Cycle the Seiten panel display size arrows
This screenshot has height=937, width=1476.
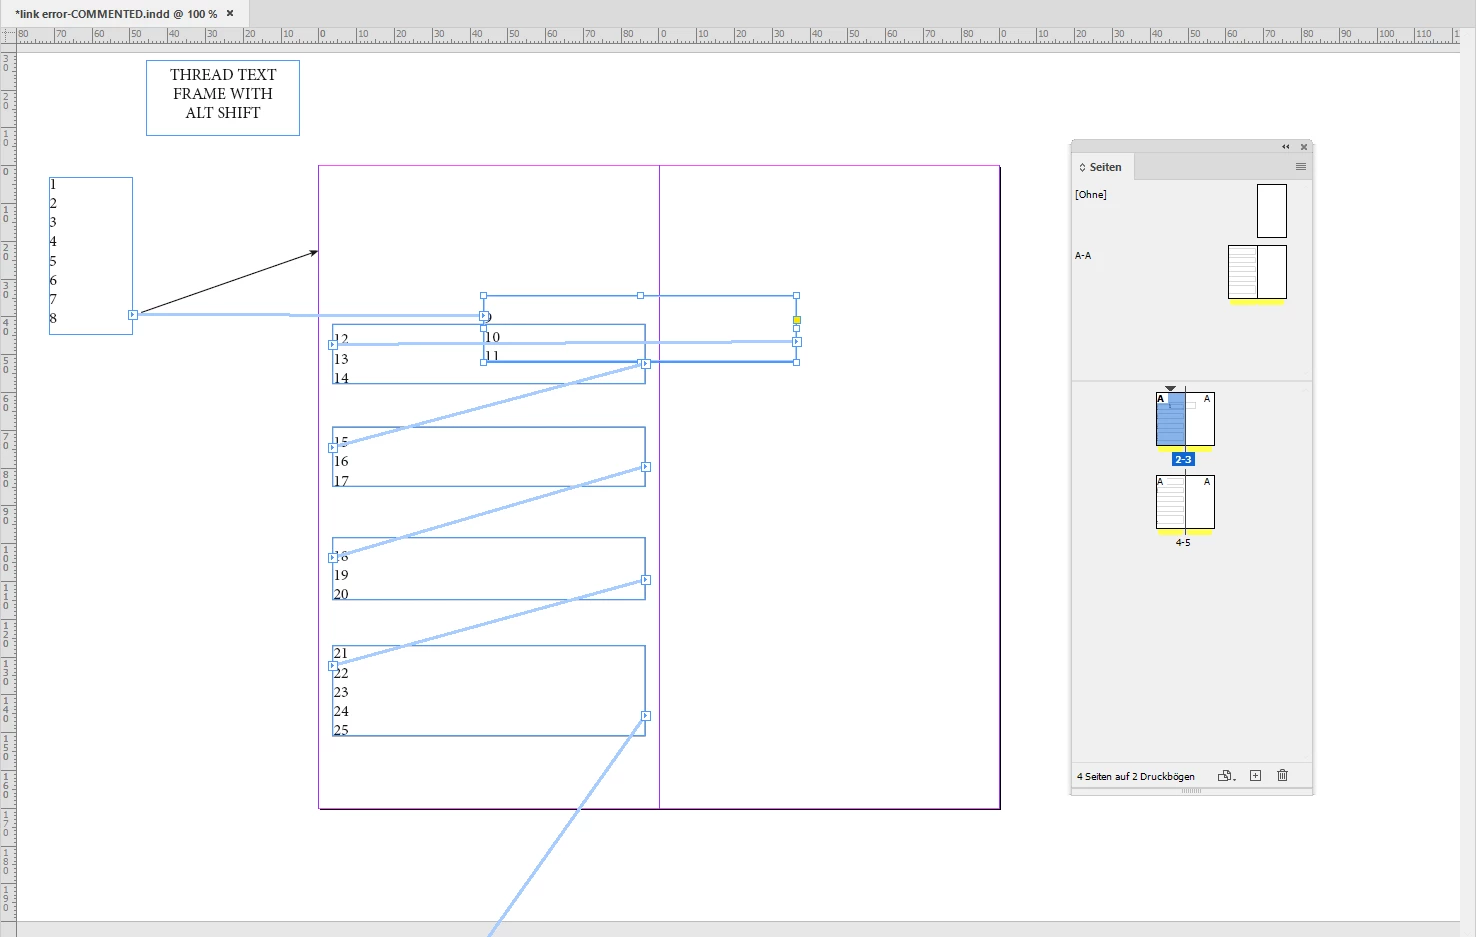(x=1082, y=167)
